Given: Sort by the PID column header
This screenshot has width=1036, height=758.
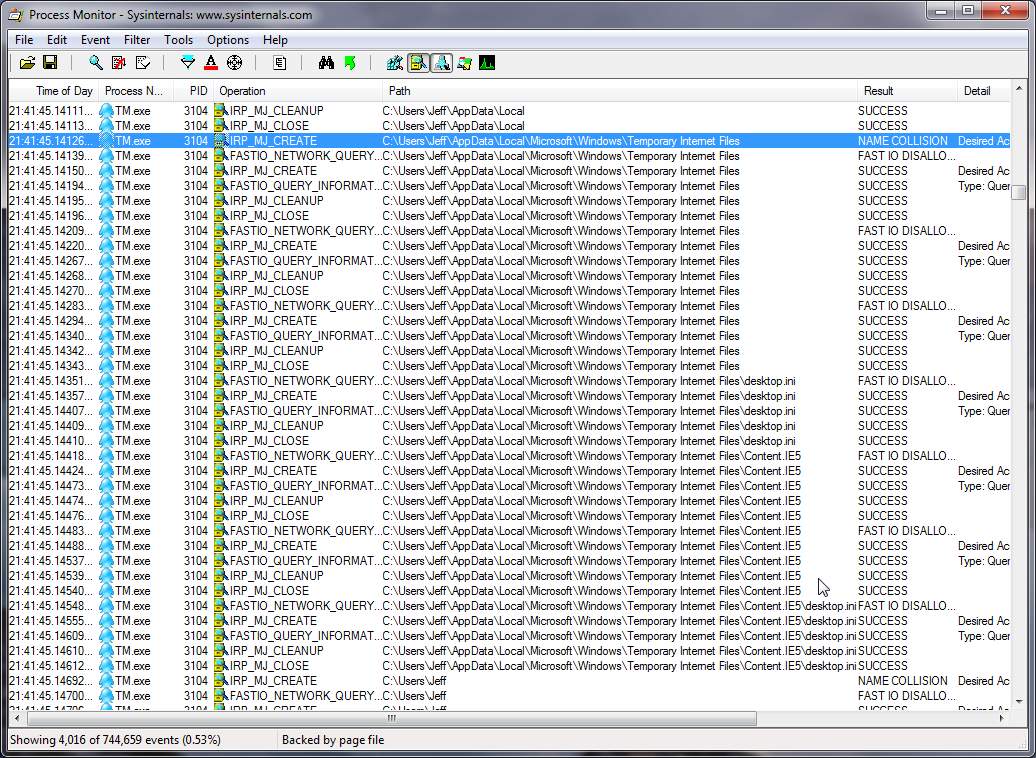Looking at the screenshot, I should coord(194,91).
